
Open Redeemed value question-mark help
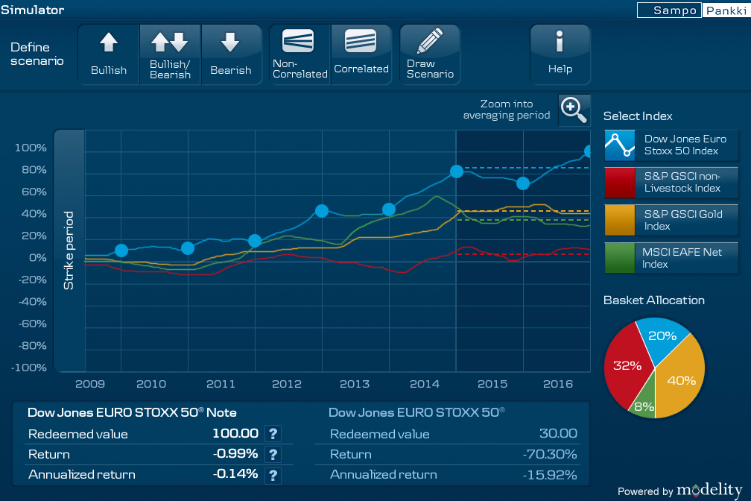click(x=273, y=433)
